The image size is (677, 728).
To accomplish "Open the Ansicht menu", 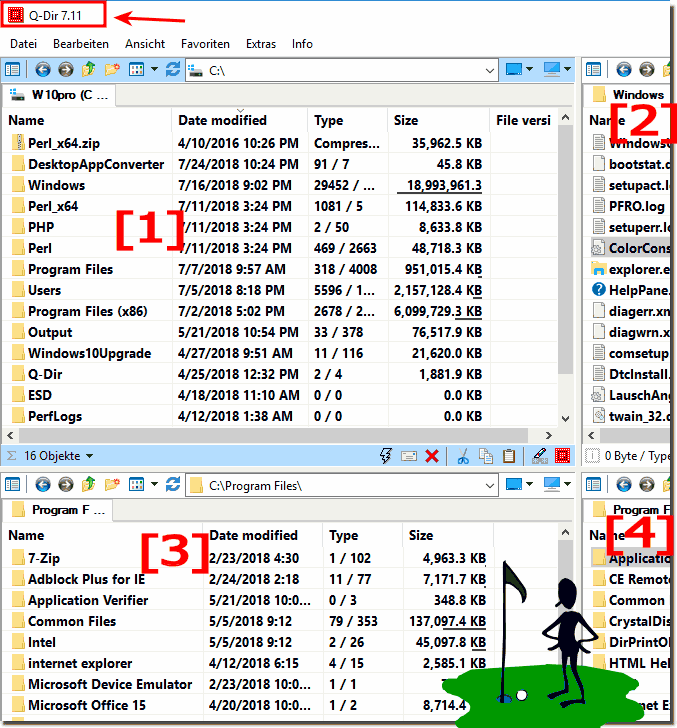I will click(x=145, y=44).
